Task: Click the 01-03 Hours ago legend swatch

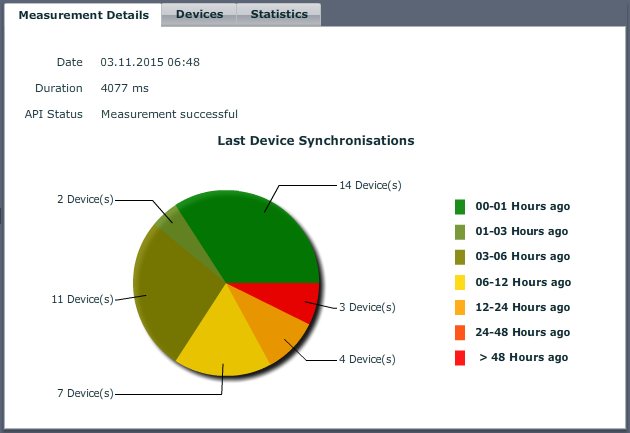Action: 460,232
